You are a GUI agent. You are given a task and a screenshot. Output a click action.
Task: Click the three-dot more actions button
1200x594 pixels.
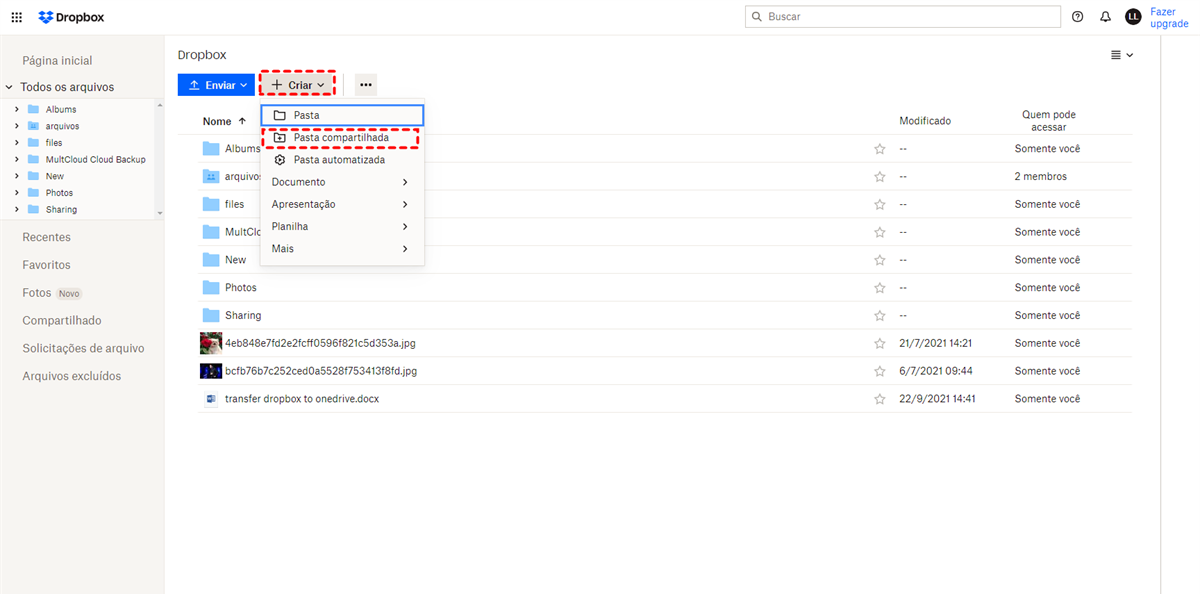366,85
